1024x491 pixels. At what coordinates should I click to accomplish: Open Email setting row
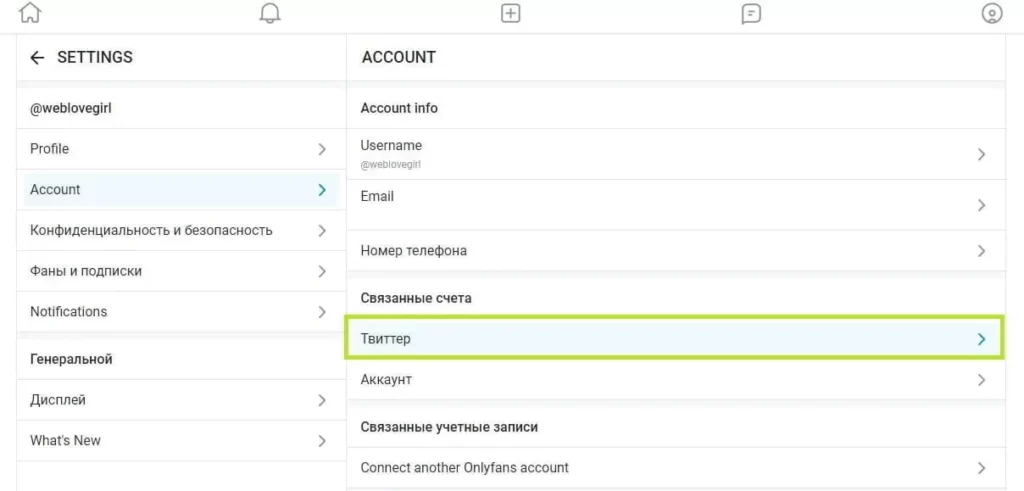(676, 204)
